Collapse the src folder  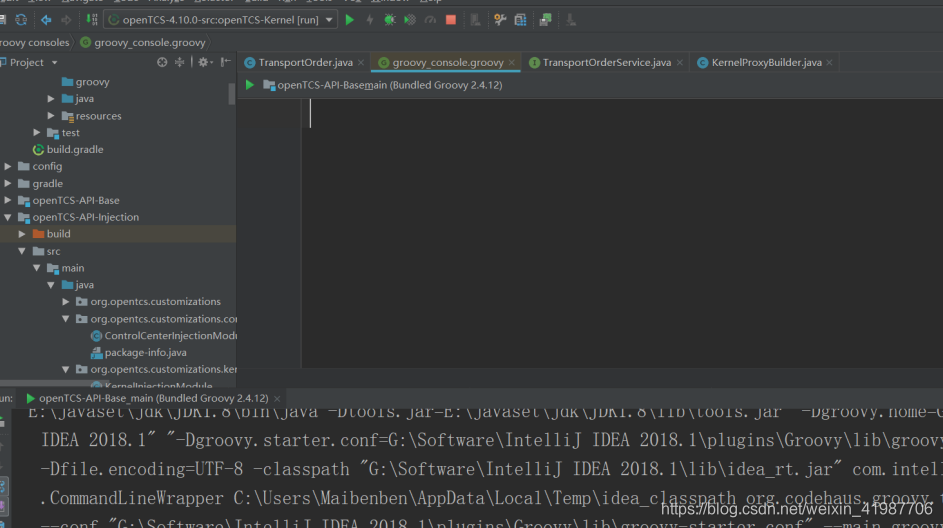click(x=22, y=251)
